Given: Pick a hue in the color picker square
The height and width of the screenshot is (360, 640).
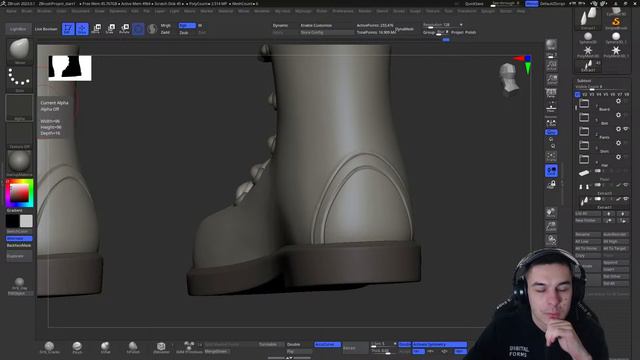Looking at the screenshot, I should coord(19,193).
